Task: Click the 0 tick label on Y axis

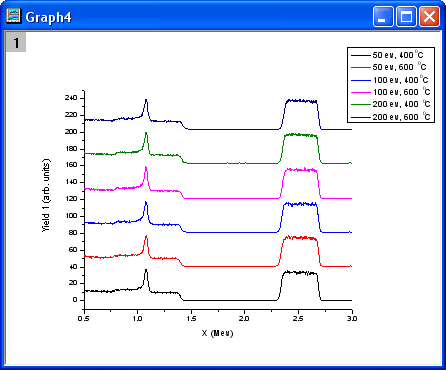Action: 75,300
